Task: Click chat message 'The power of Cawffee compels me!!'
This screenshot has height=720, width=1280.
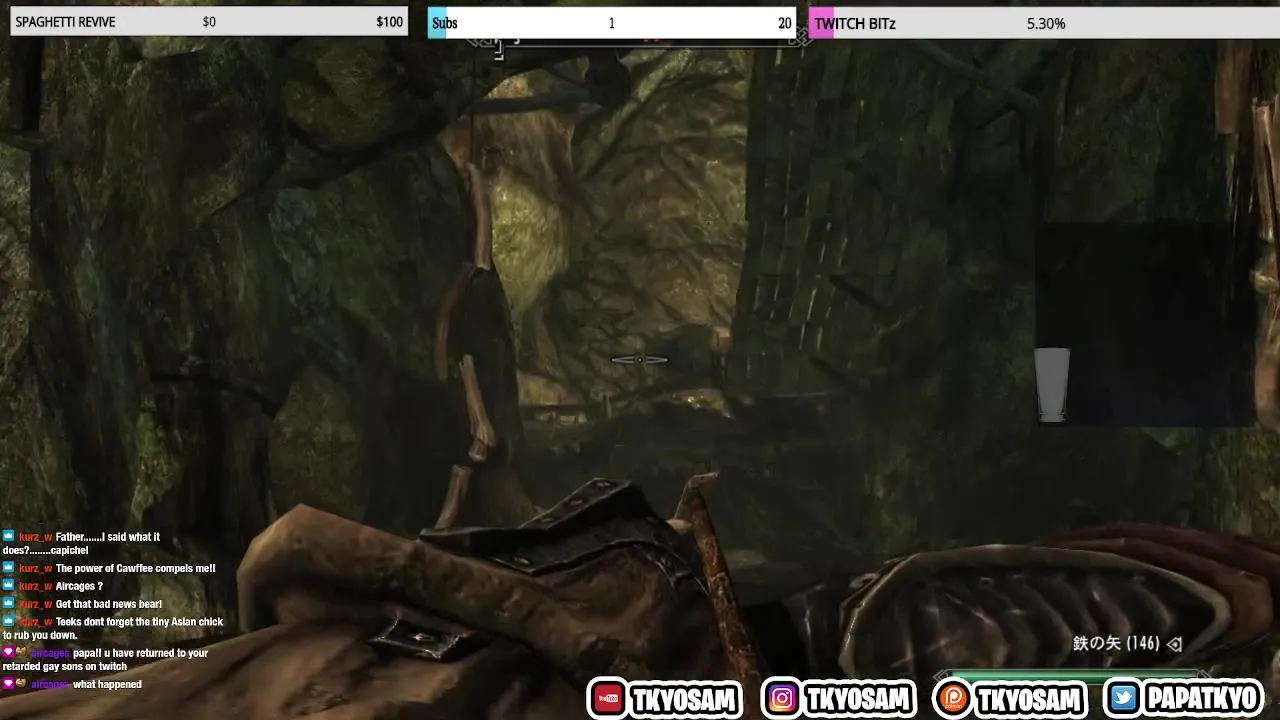Action: pos(135,568)
